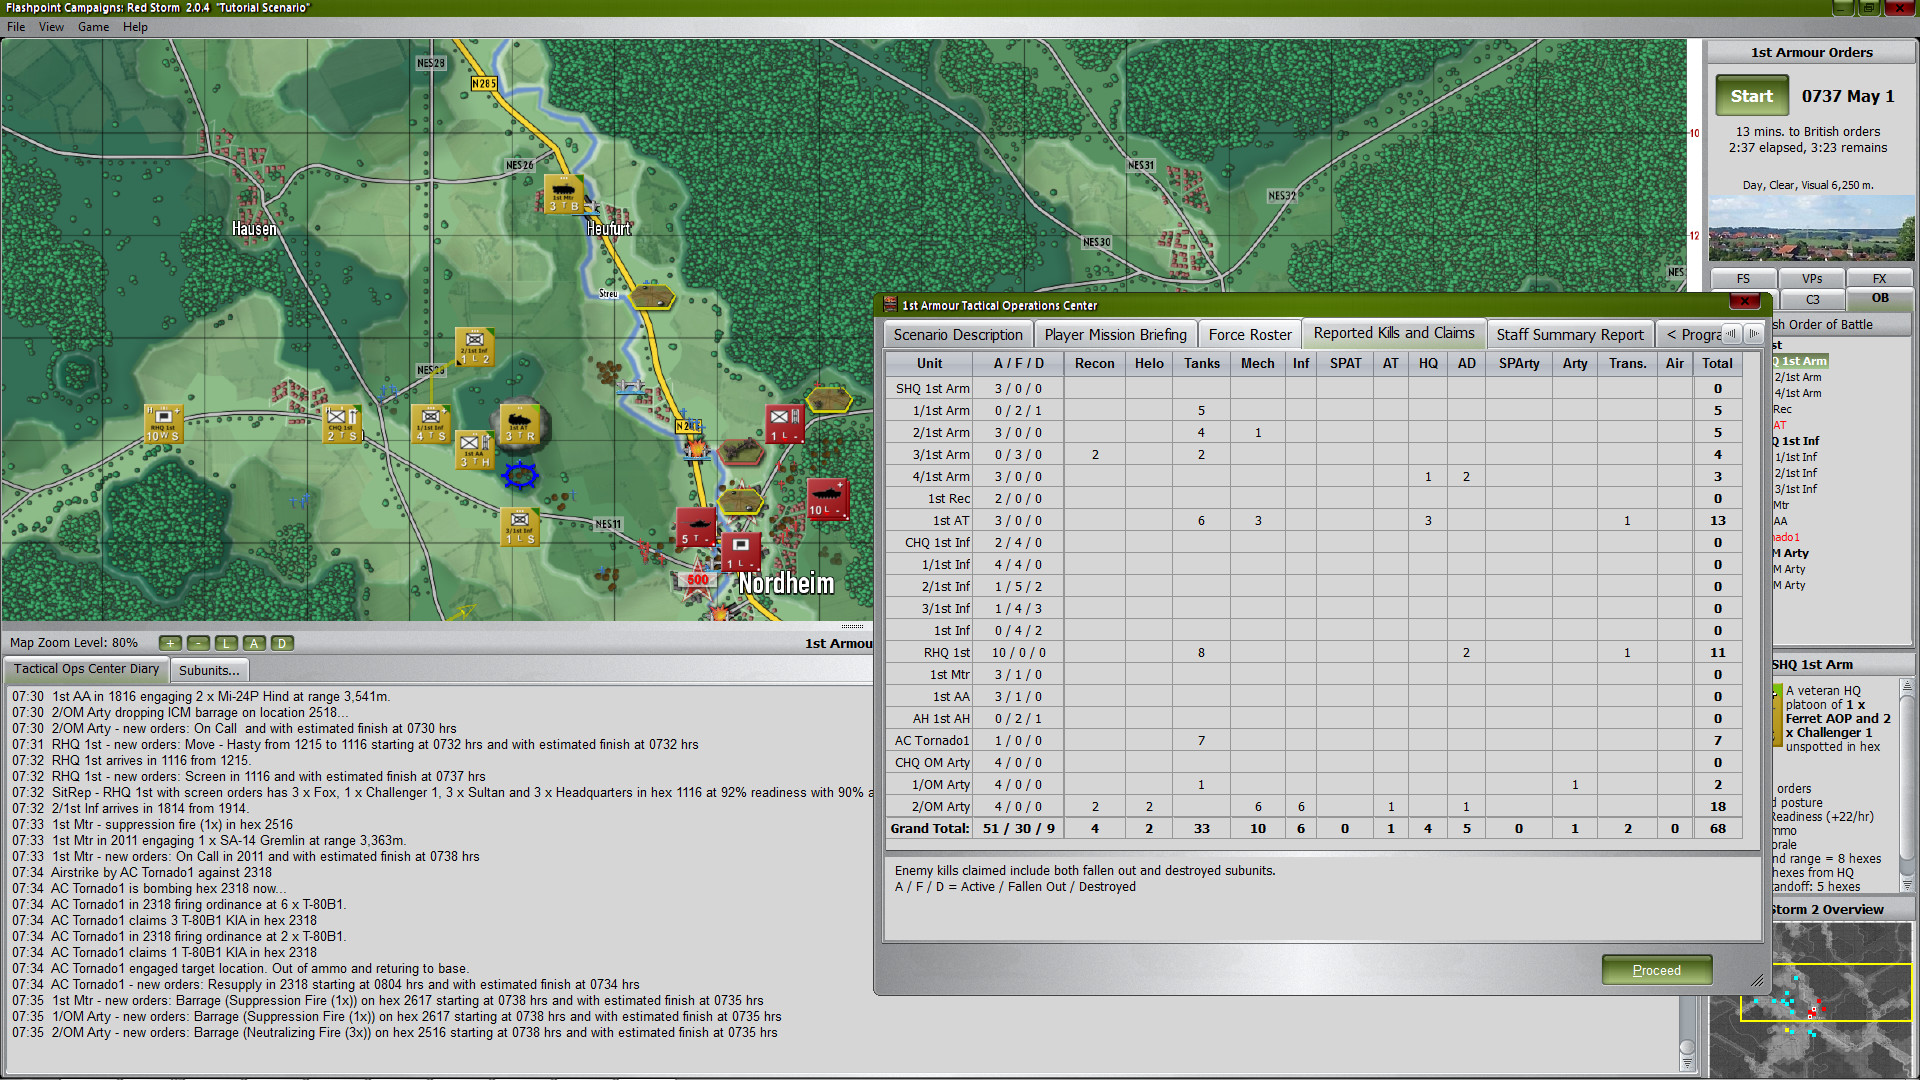This screenshot has width=1920, height=1080.
Task: Click the Grand Total row label
Action: point(929,828)
